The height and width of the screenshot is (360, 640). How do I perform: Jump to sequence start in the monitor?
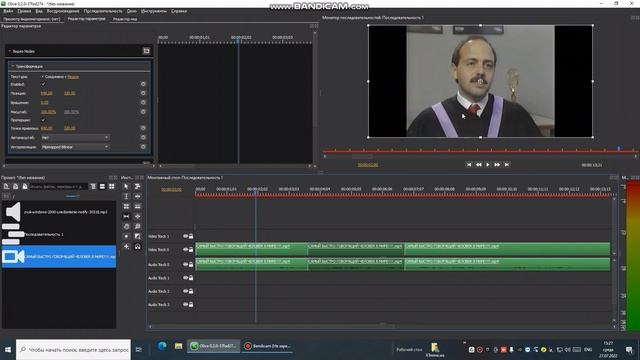469,164
